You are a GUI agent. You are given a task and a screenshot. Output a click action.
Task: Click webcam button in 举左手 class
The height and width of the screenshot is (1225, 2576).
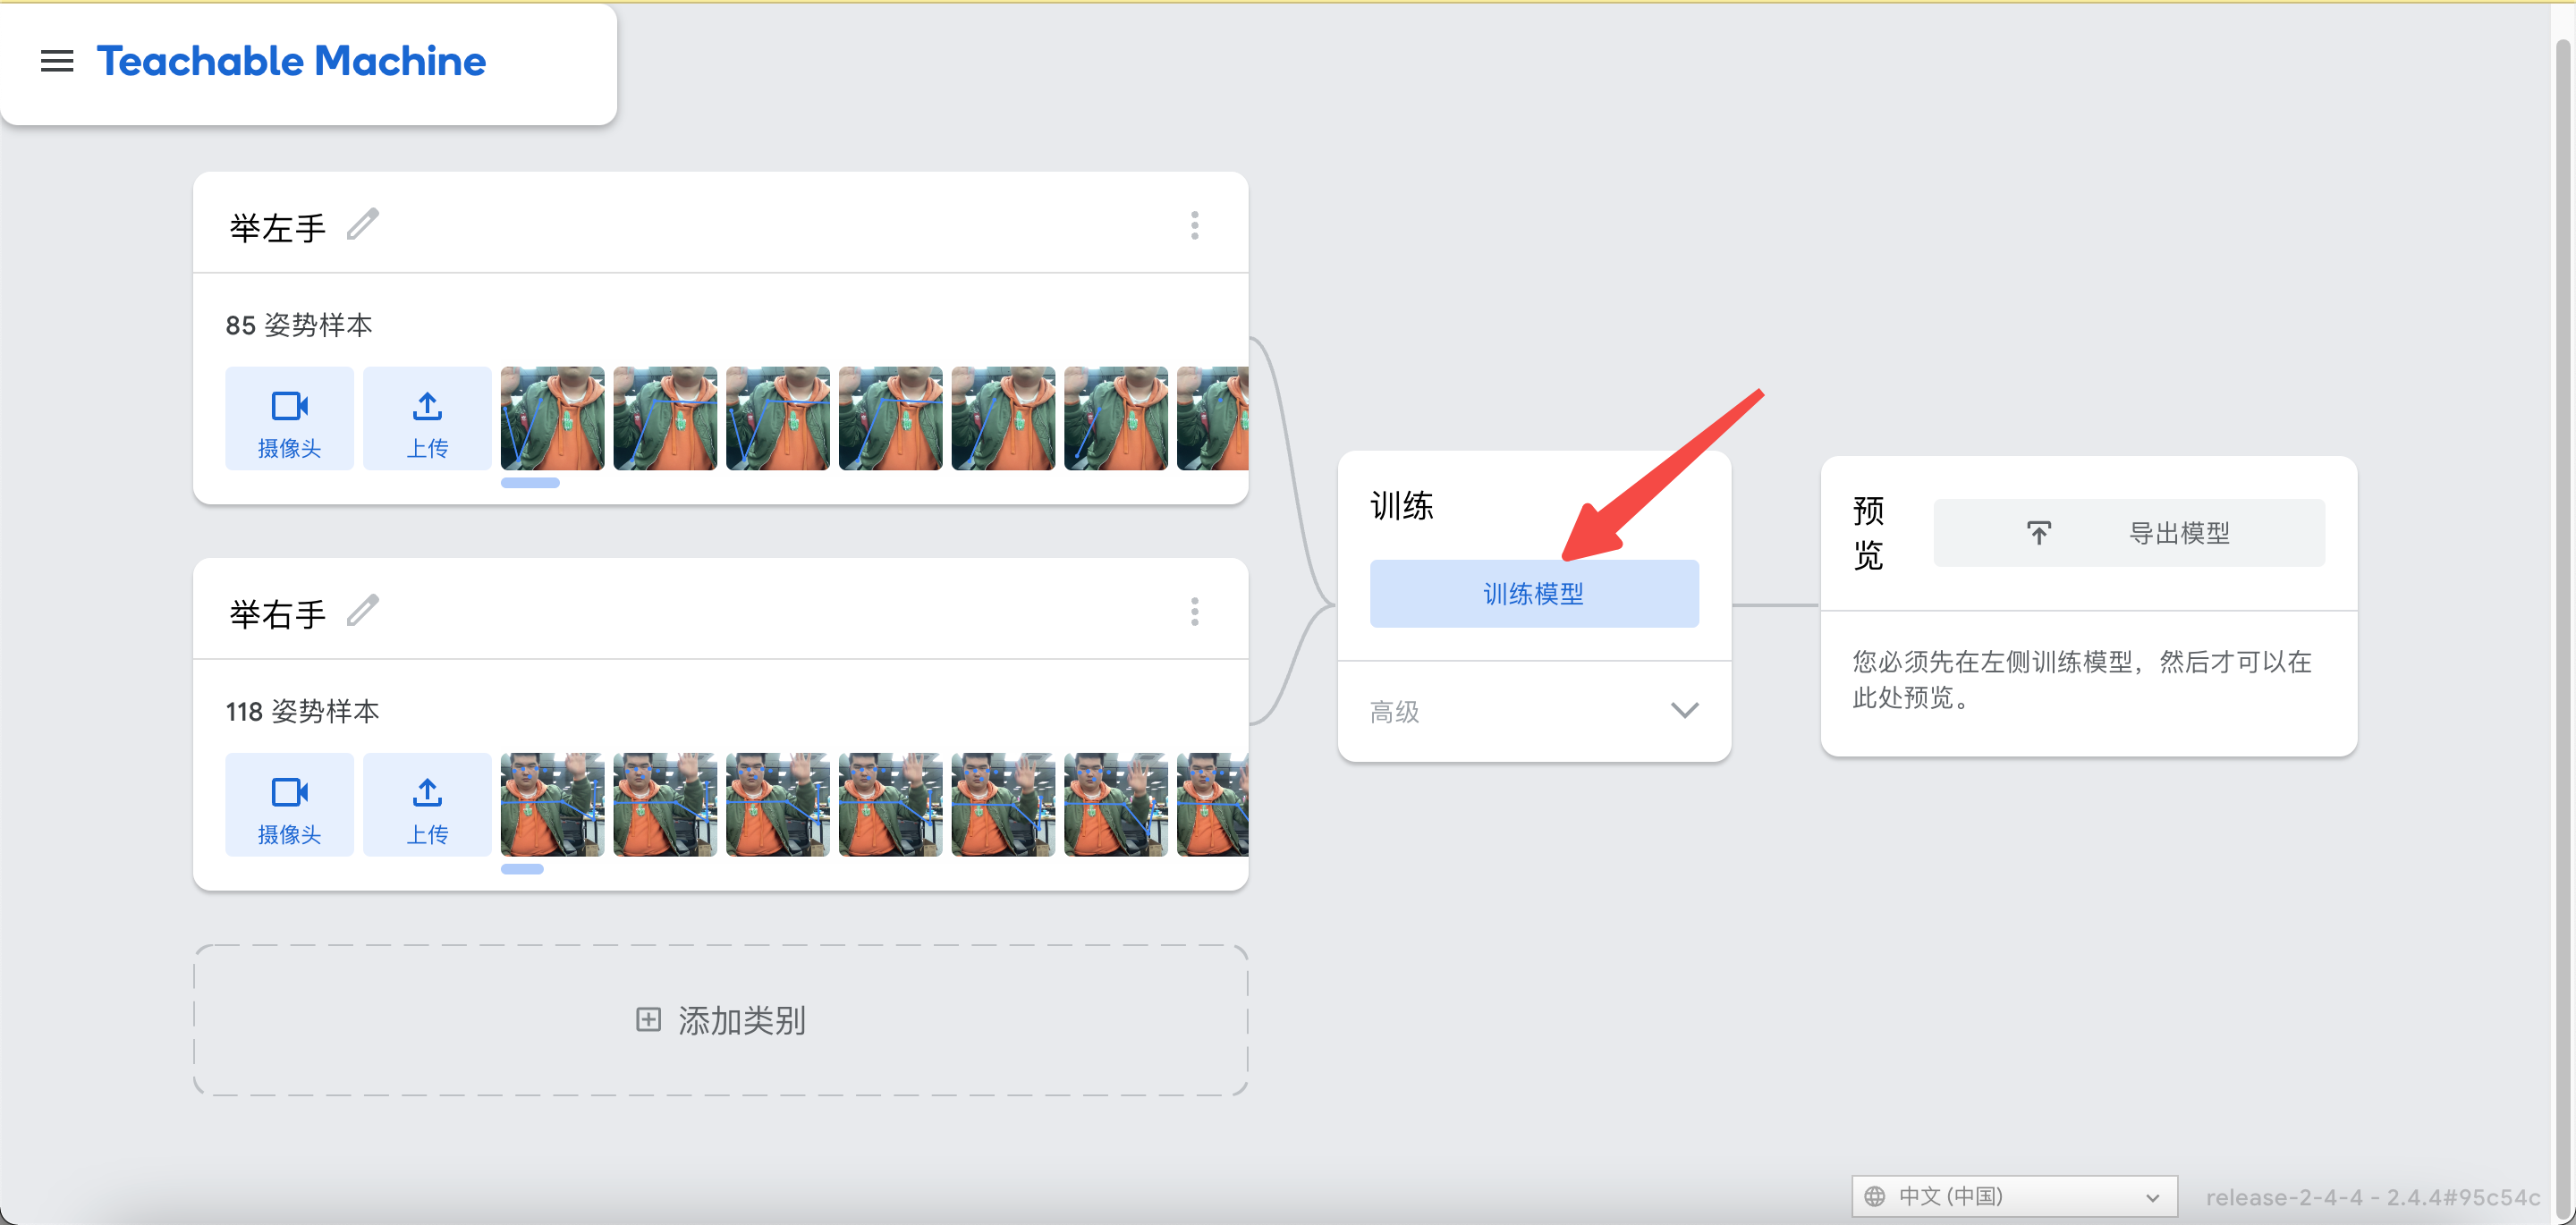(x=289, y=419)
